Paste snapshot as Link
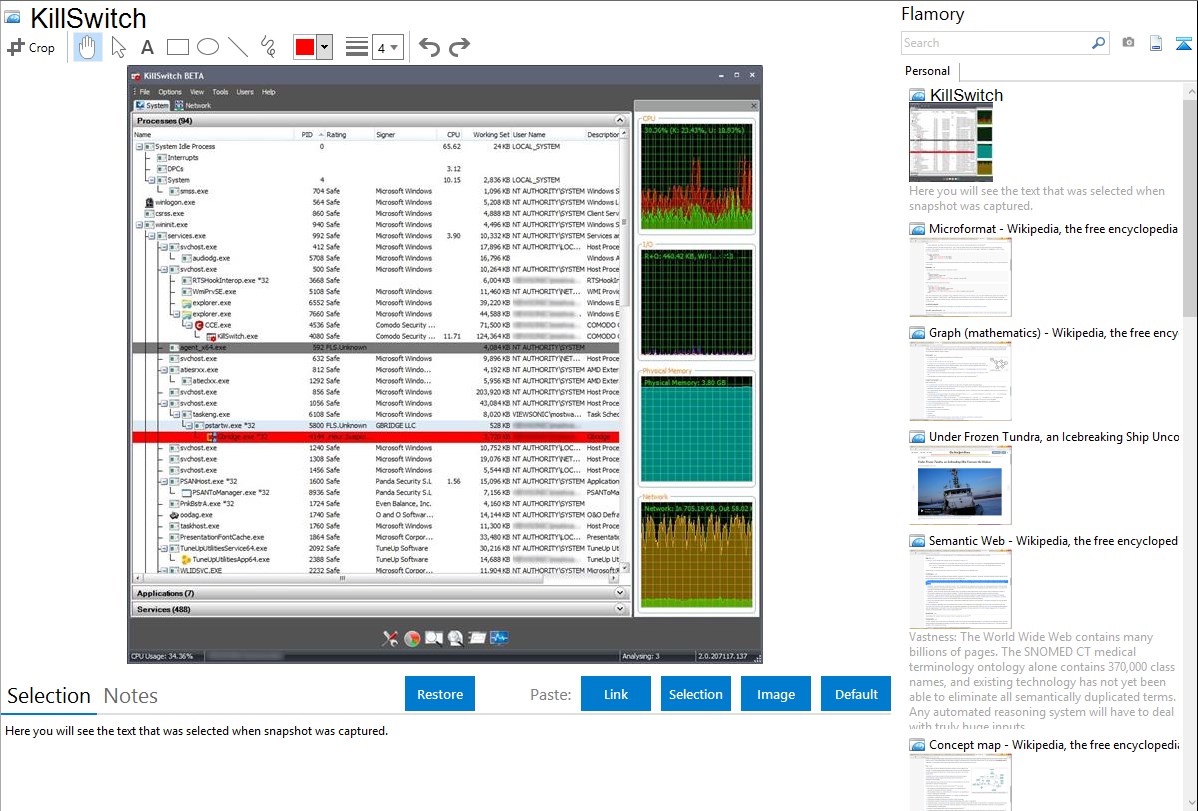The image size is (1198, 811). coord(616,694)
